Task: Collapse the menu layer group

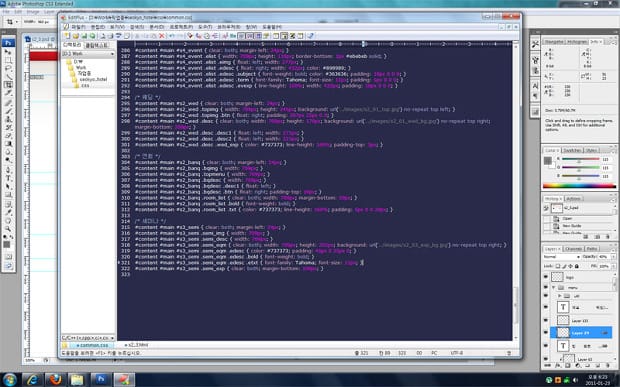Action: (554, 287)
